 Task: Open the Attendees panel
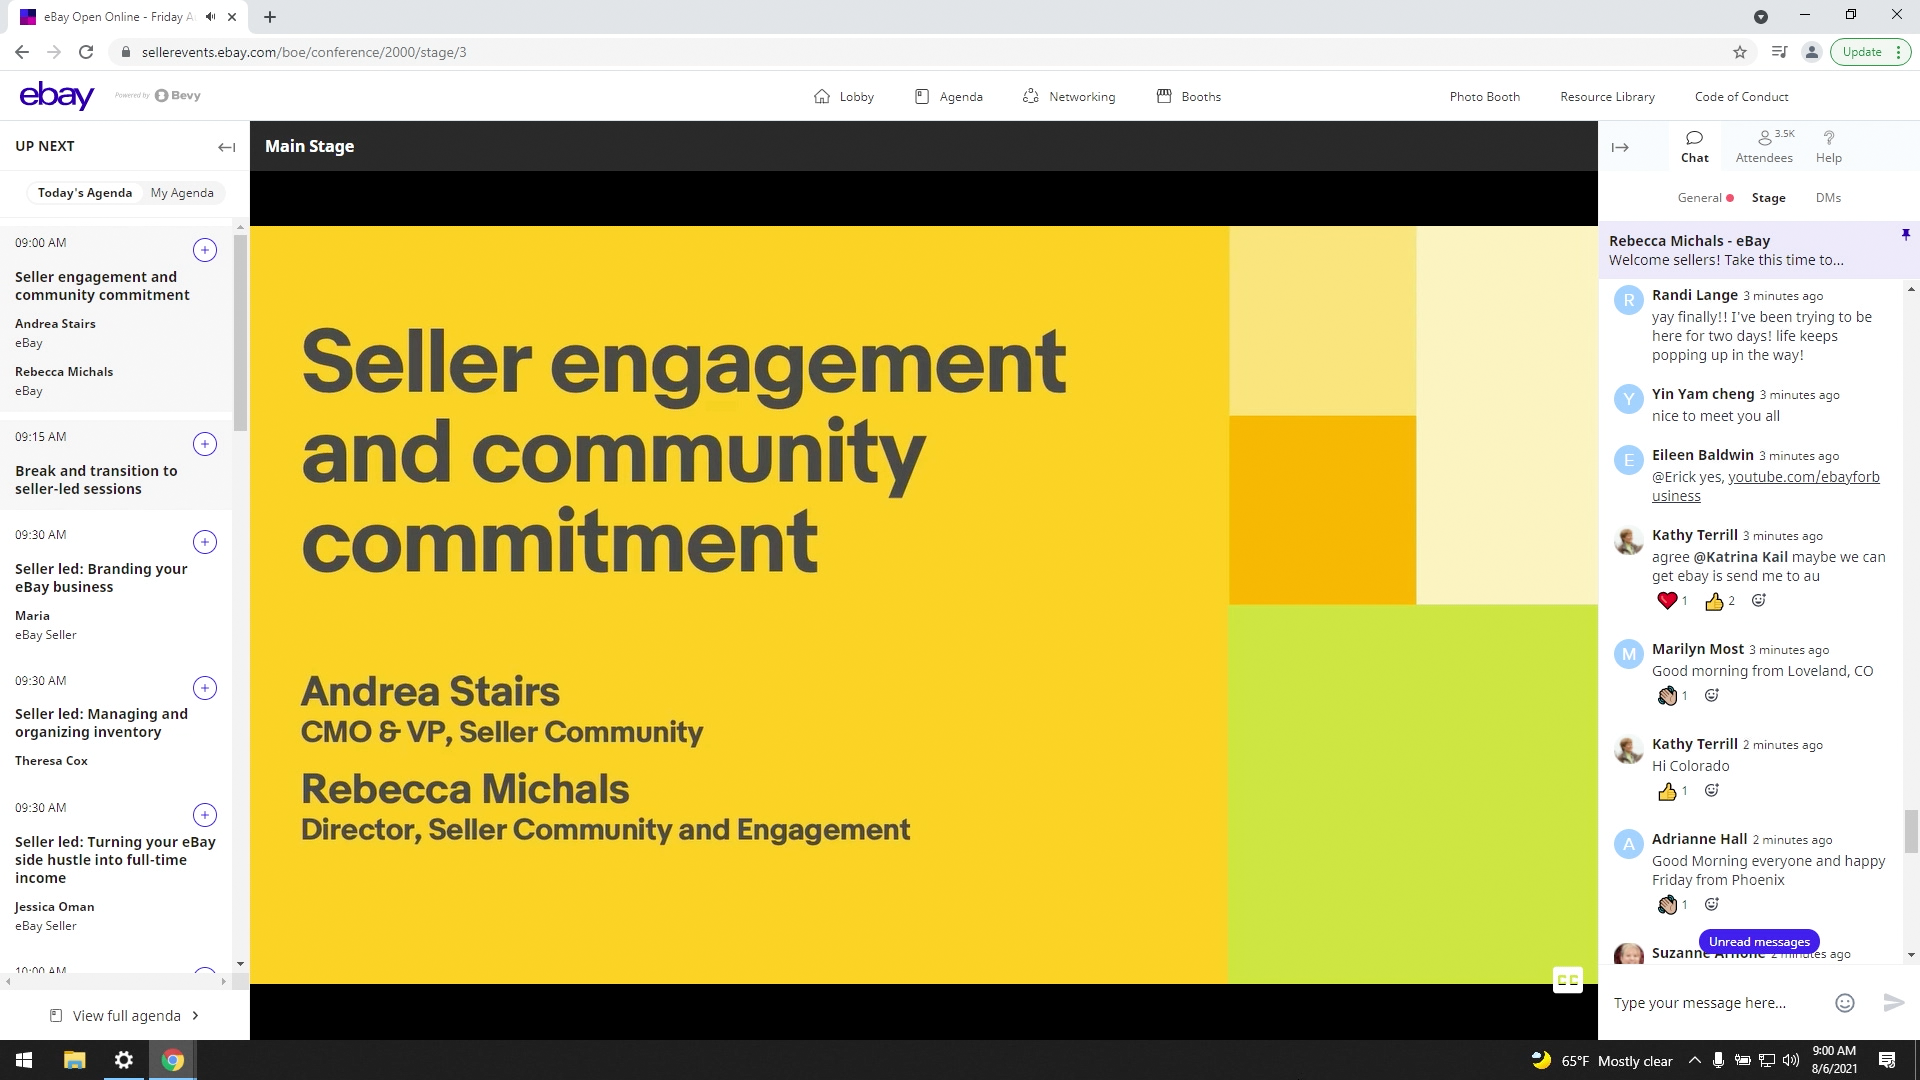(1764, 146)
